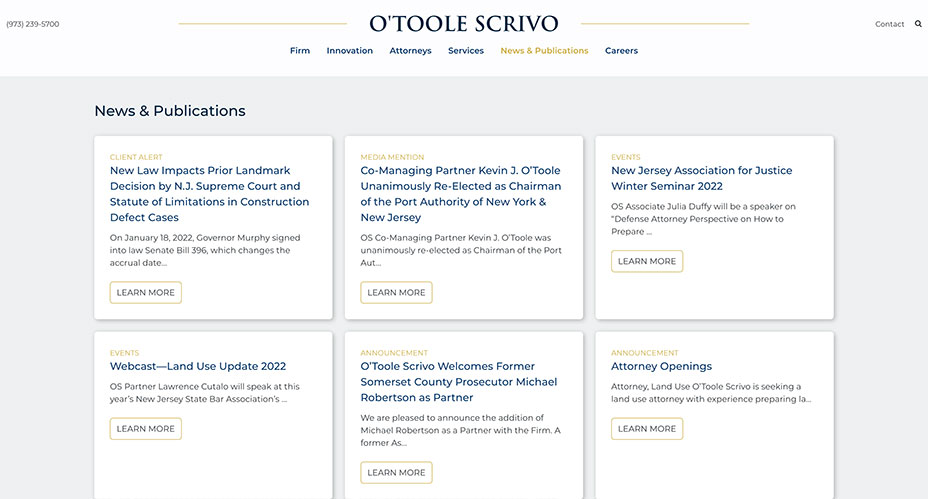Viewport: 928px width, 499px height.
Task: Click Learn More under Winter Seminar 2022
Action: [647, 261]
